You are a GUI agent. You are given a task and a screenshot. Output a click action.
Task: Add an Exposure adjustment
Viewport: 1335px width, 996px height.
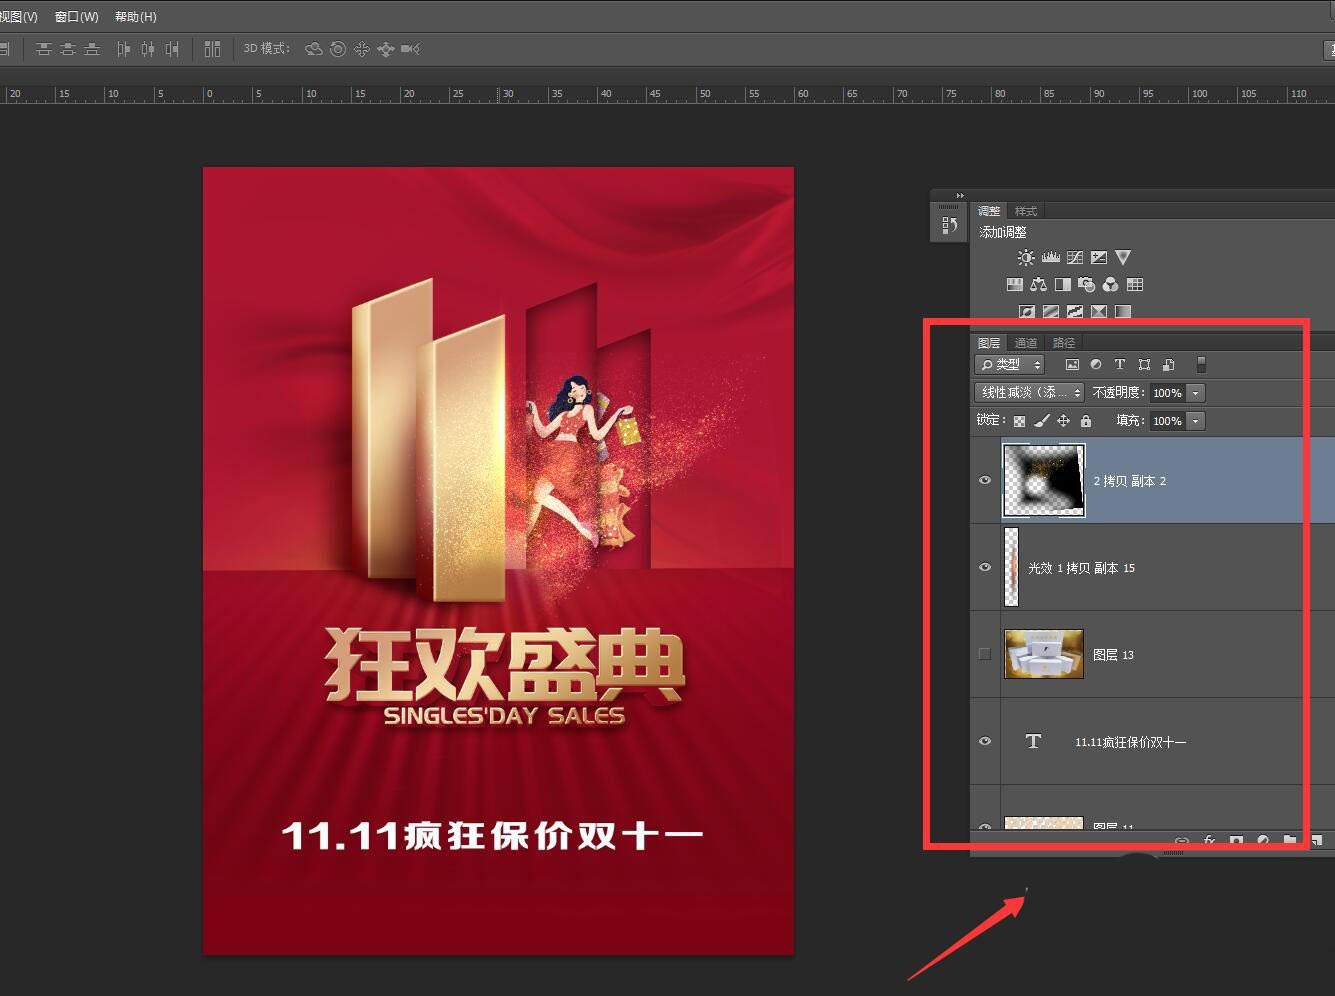point(1099,258)
